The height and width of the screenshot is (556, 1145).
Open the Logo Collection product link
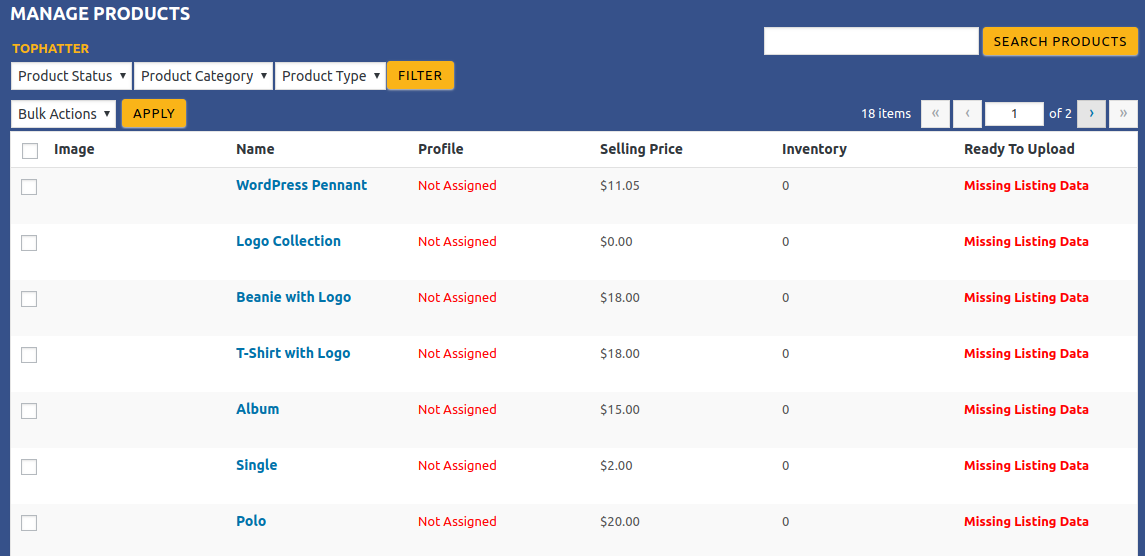(288, 241)
